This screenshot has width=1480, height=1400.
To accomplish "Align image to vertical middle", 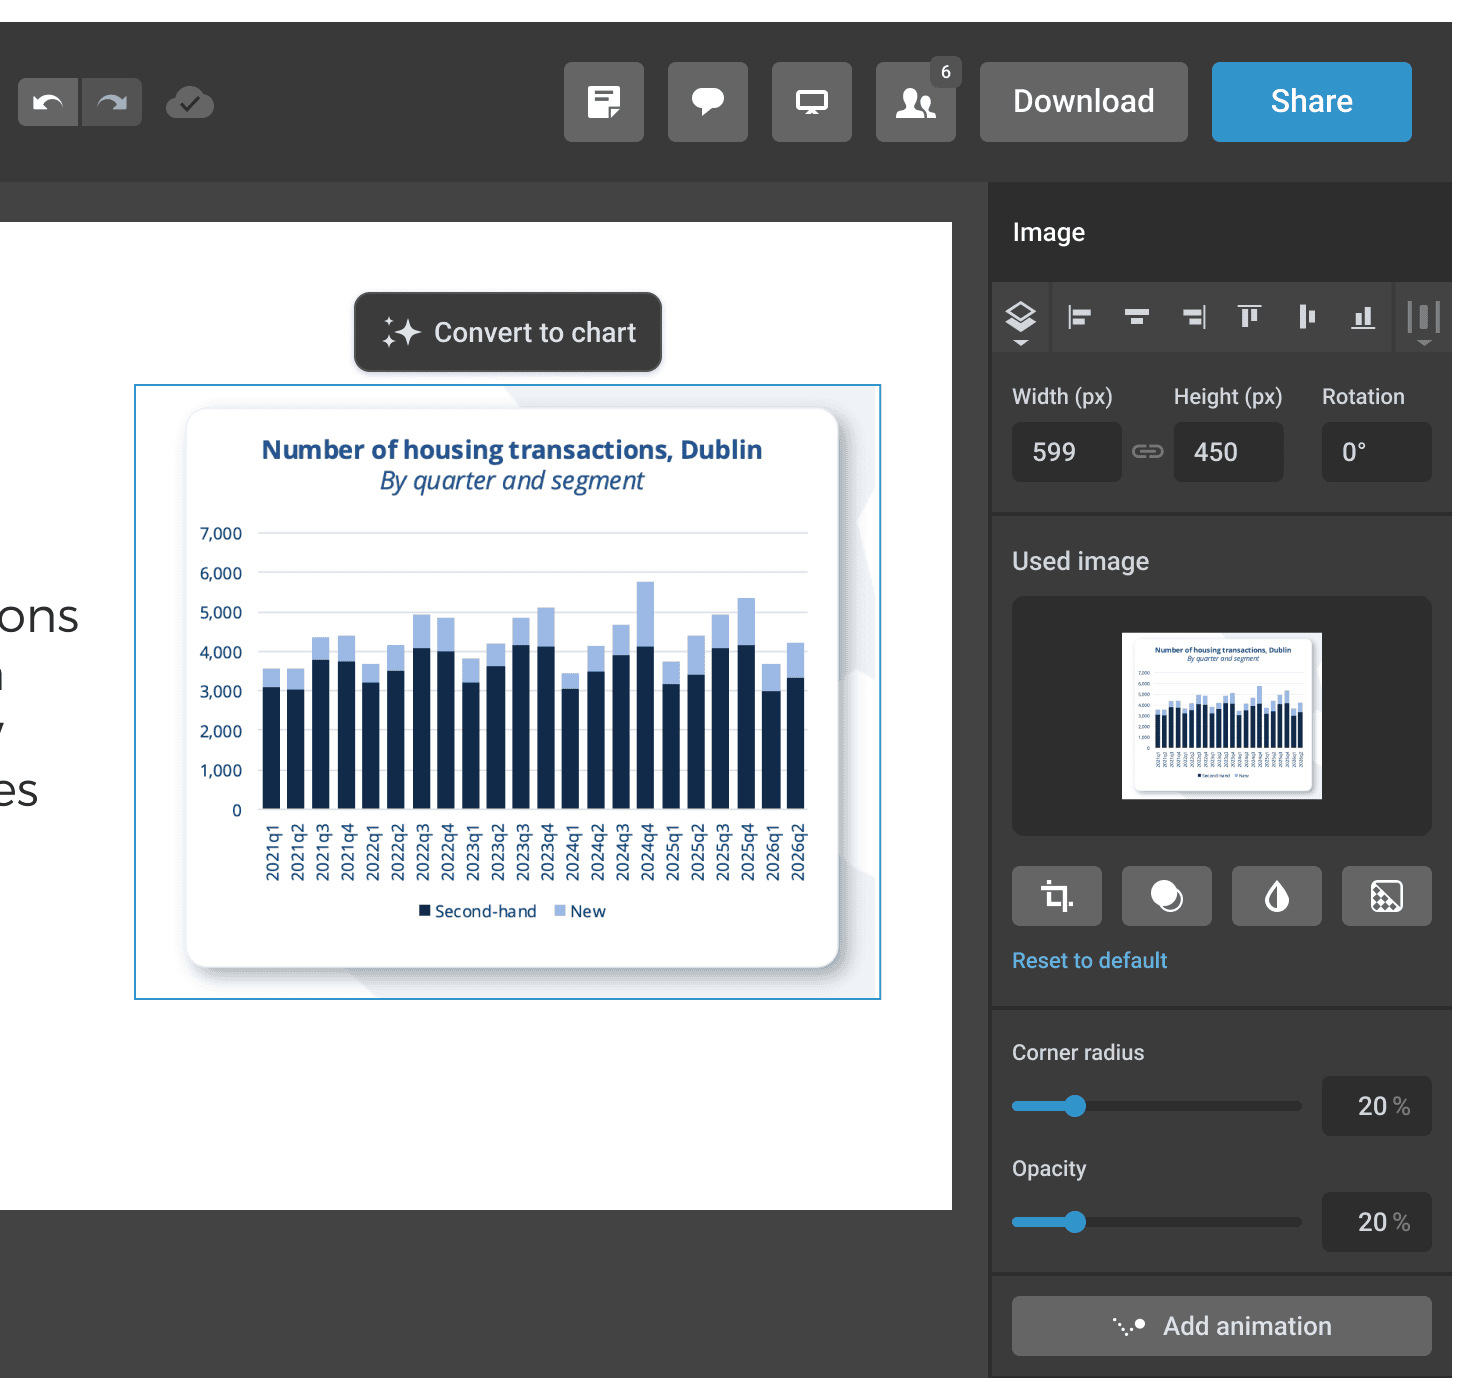I will point(1307,317).
